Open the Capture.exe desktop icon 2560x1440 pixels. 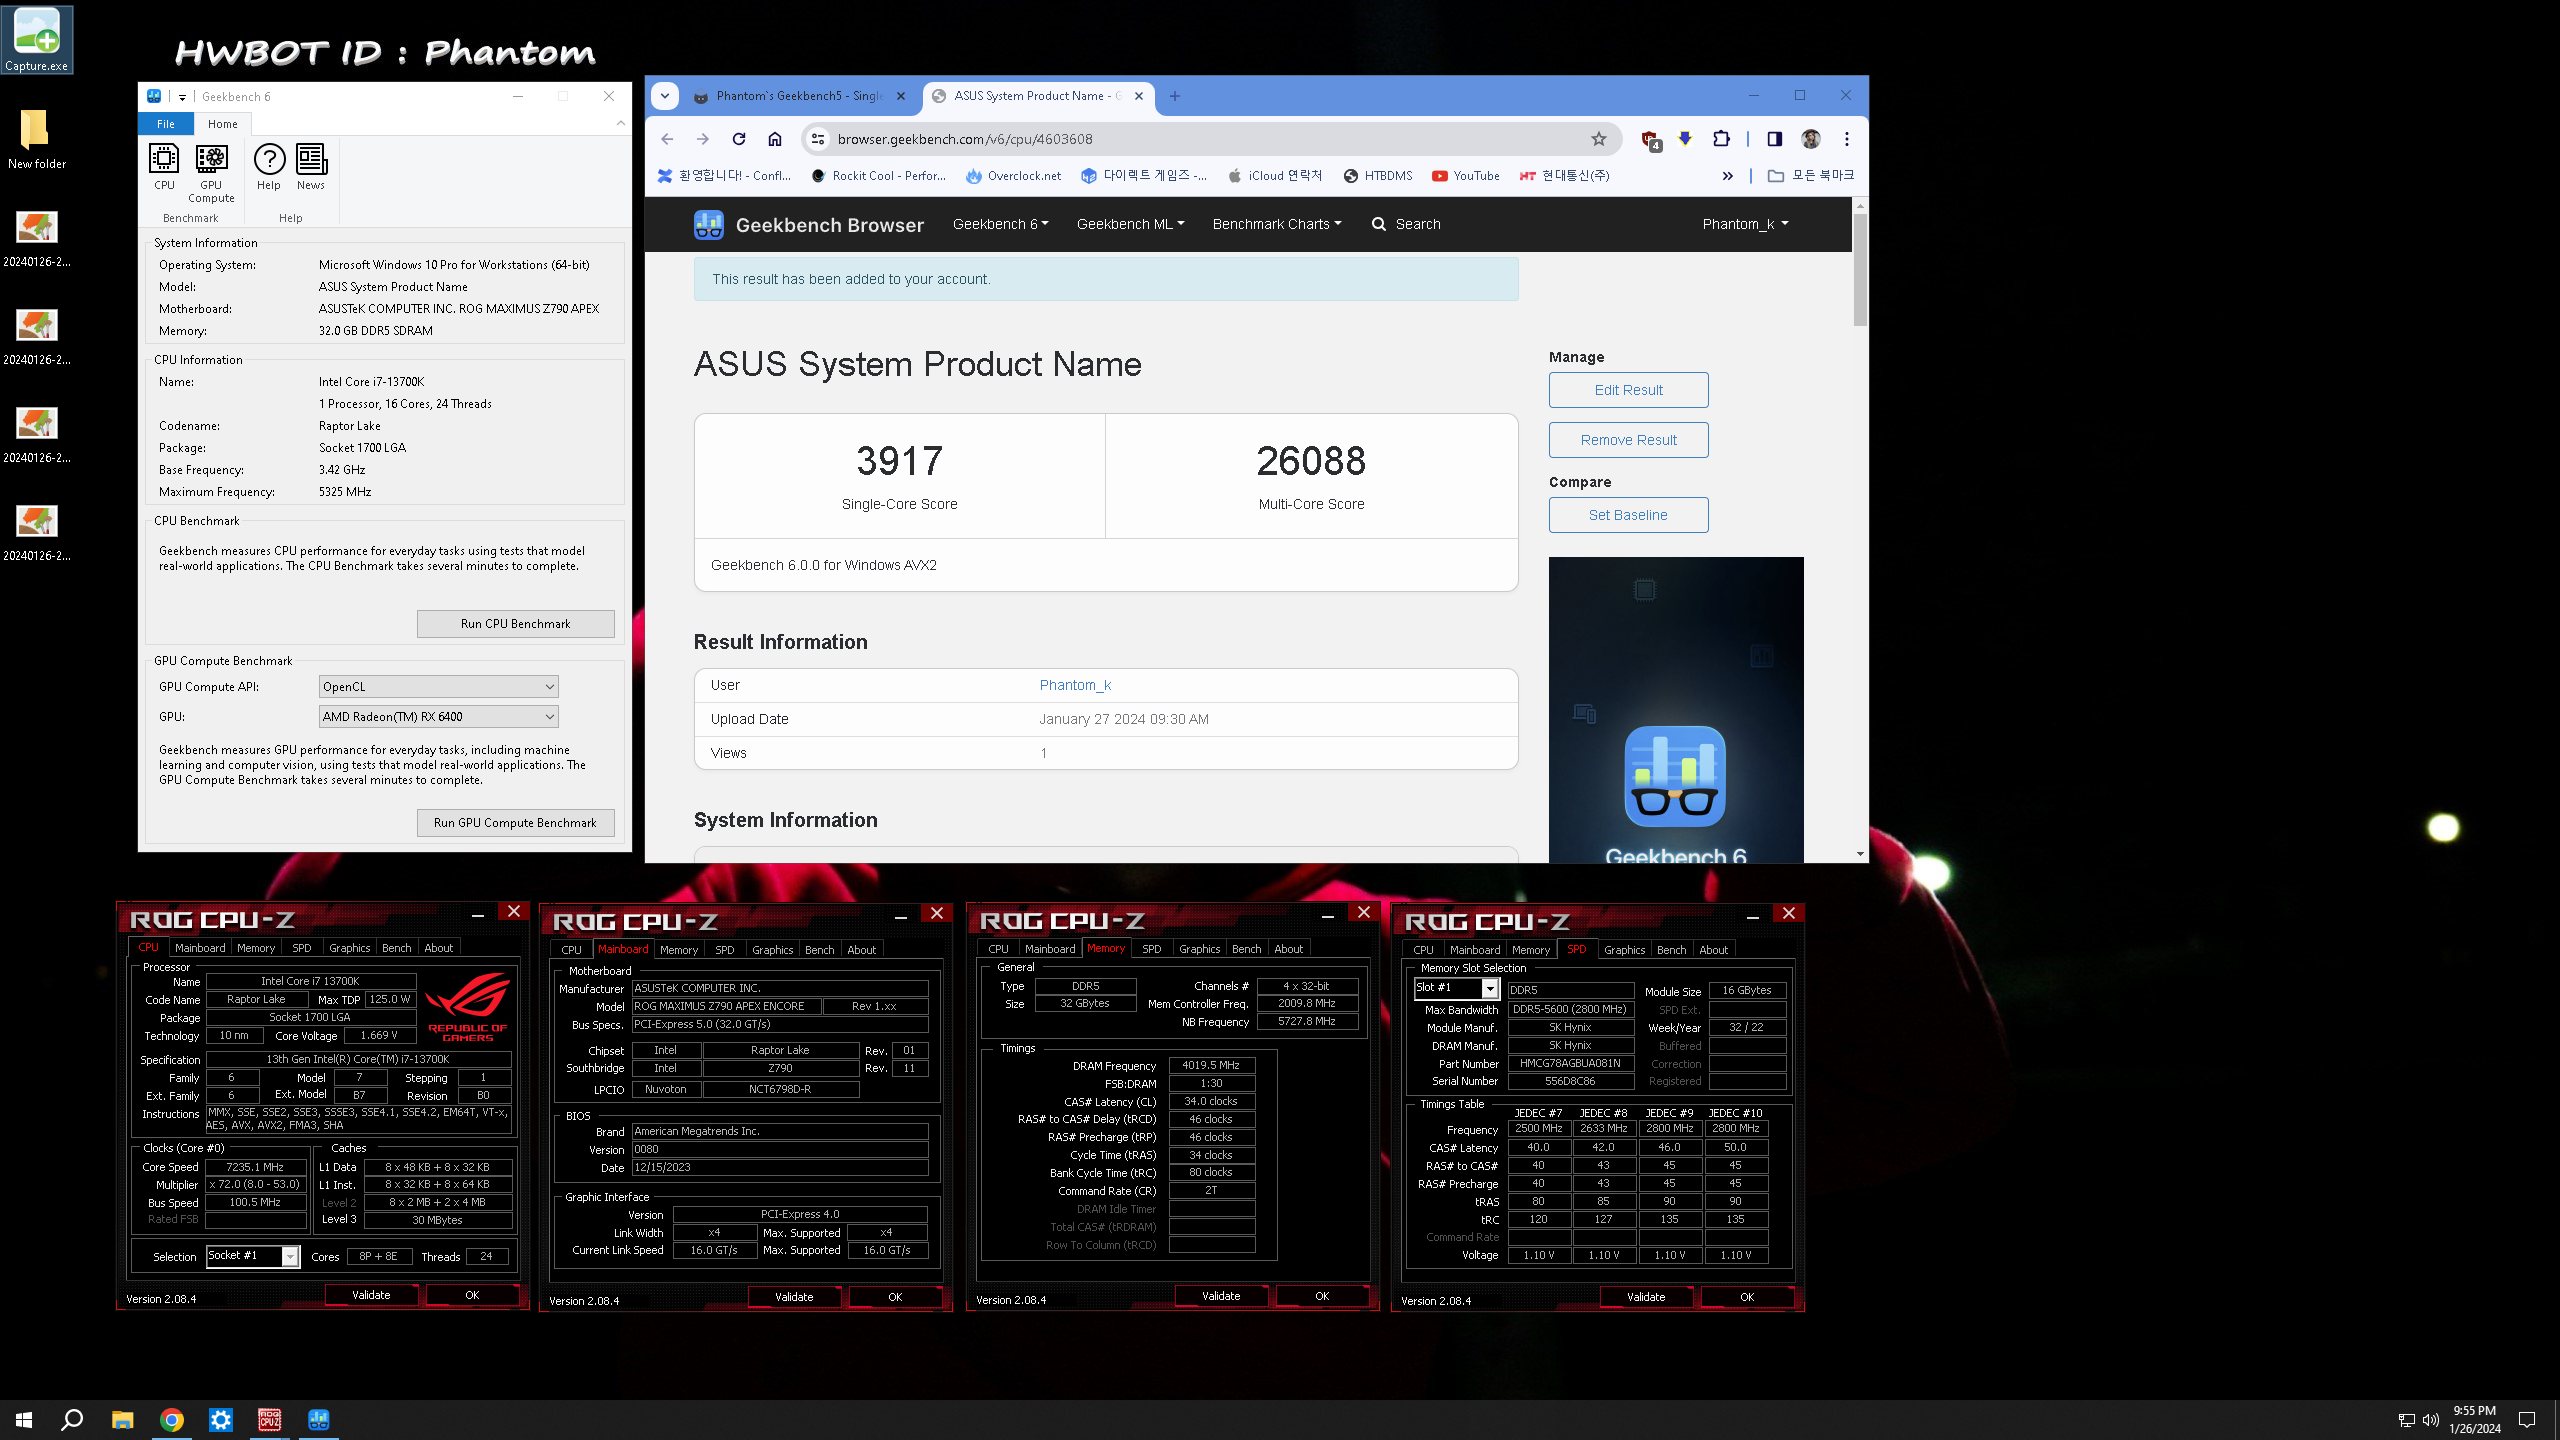click(x=37, y=39)
